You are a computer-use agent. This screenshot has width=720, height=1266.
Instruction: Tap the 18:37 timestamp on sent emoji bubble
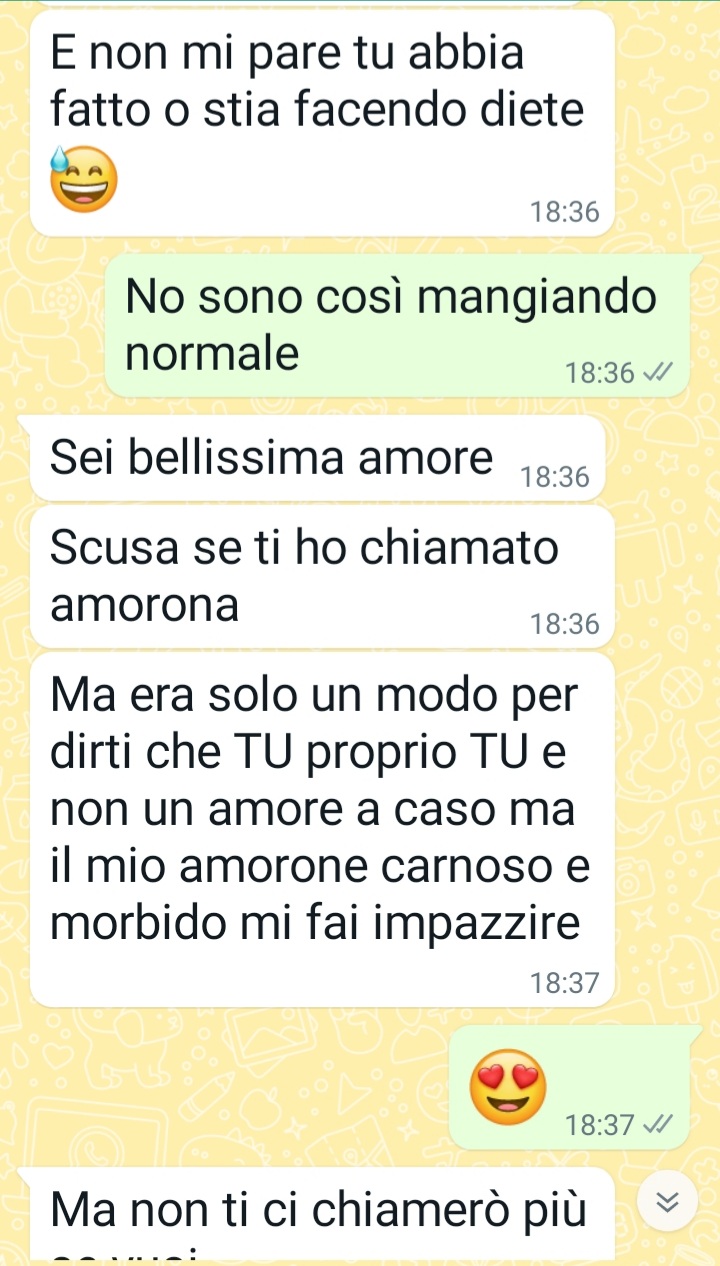pyautogui.click(x=600, y=1125)
